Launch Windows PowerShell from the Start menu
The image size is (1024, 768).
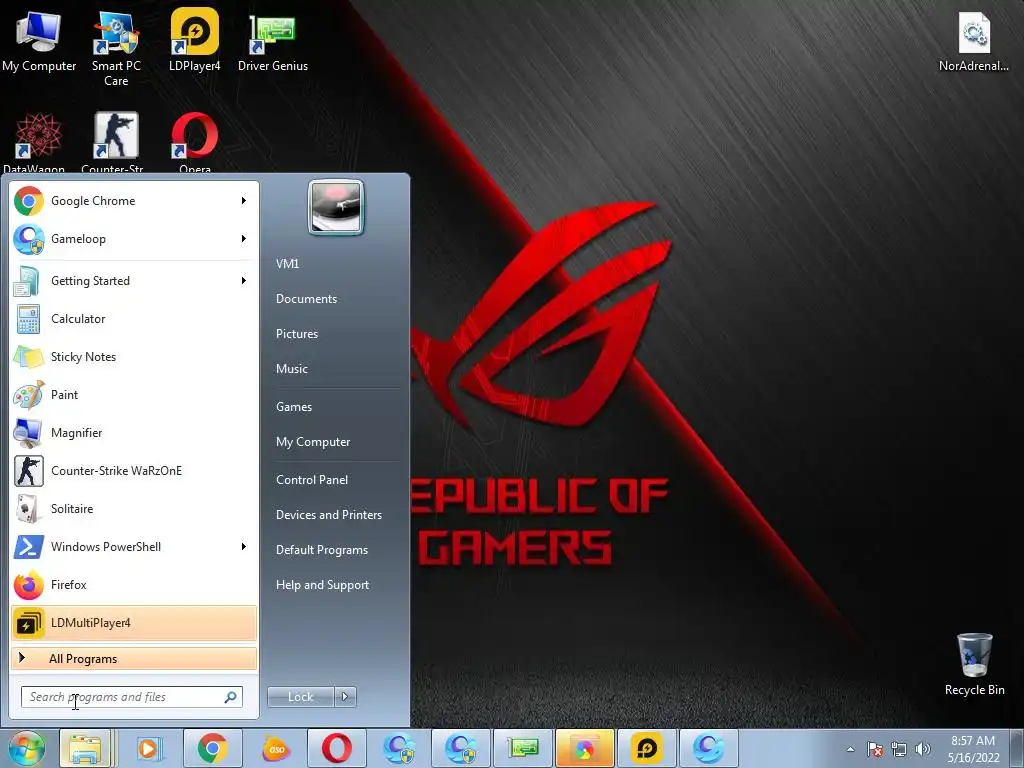(134, 547)
